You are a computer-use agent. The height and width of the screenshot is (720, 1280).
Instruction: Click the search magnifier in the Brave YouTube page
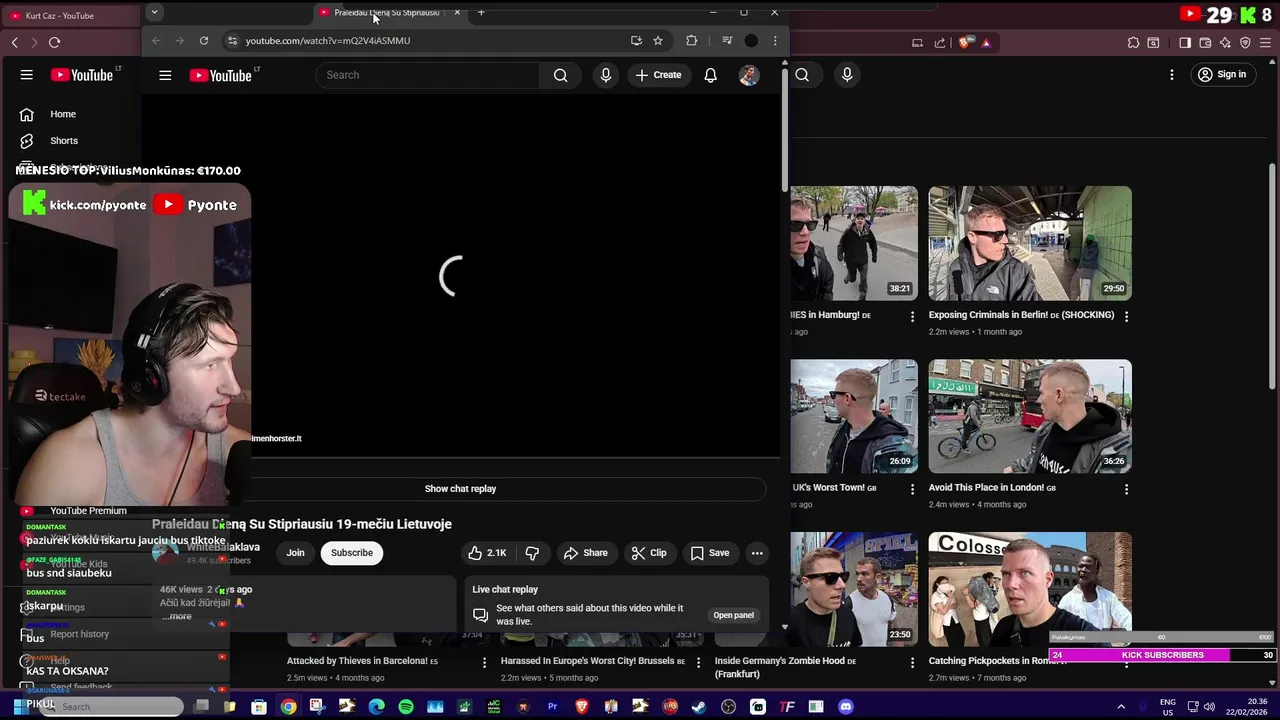(x=802, y=74)
